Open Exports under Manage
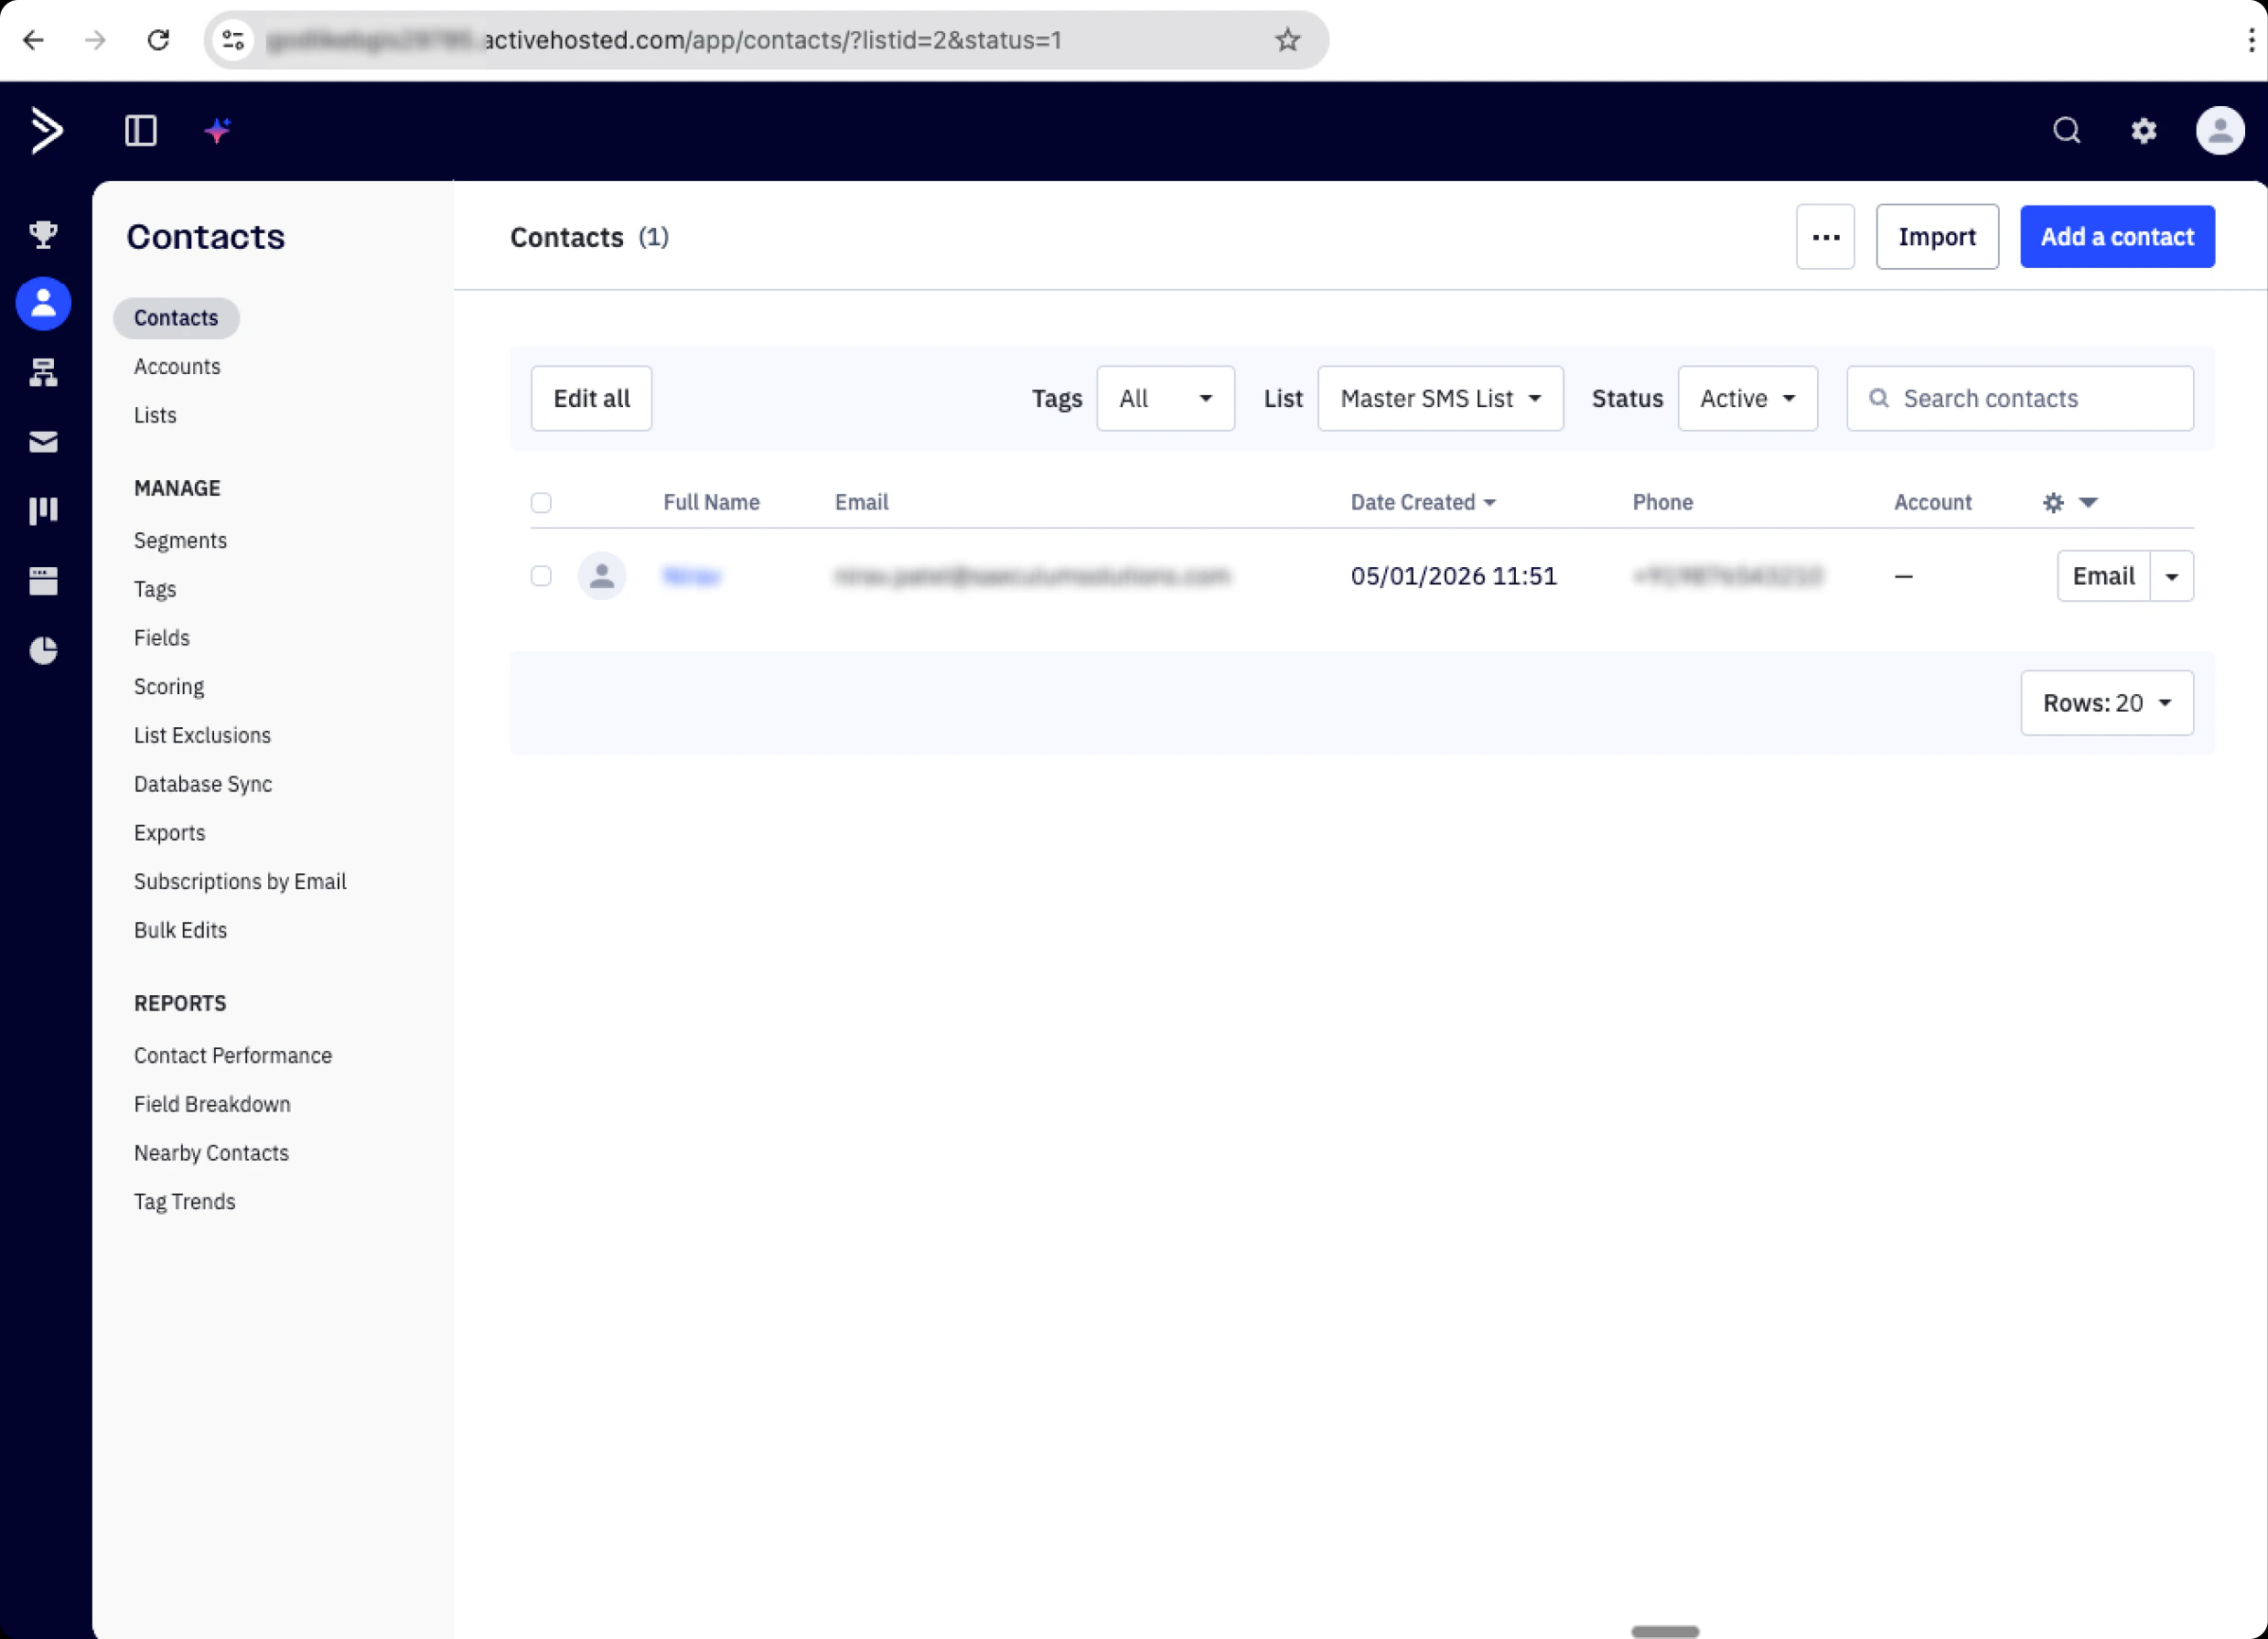The image size is (2268, 1639). click(x=169, y=833)
